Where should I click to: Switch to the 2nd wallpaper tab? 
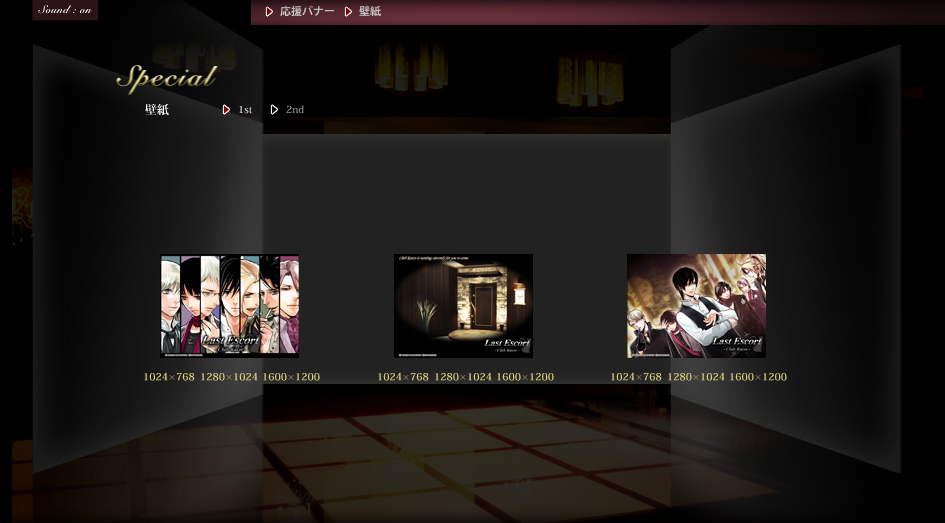point(294,110)
